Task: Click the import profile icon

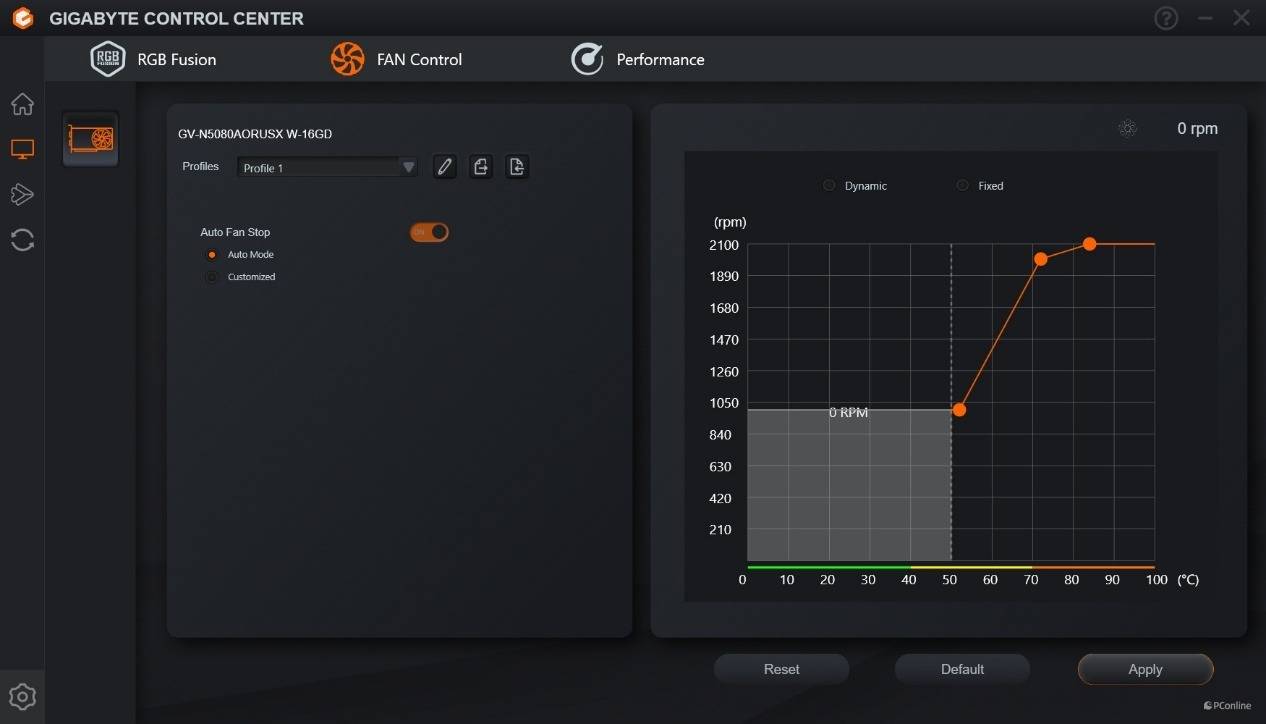Action: [516, 167]
